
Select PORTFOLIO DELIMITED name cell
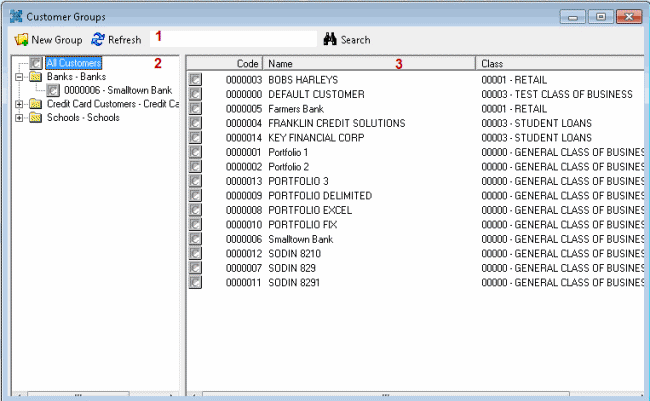(320, 196)
